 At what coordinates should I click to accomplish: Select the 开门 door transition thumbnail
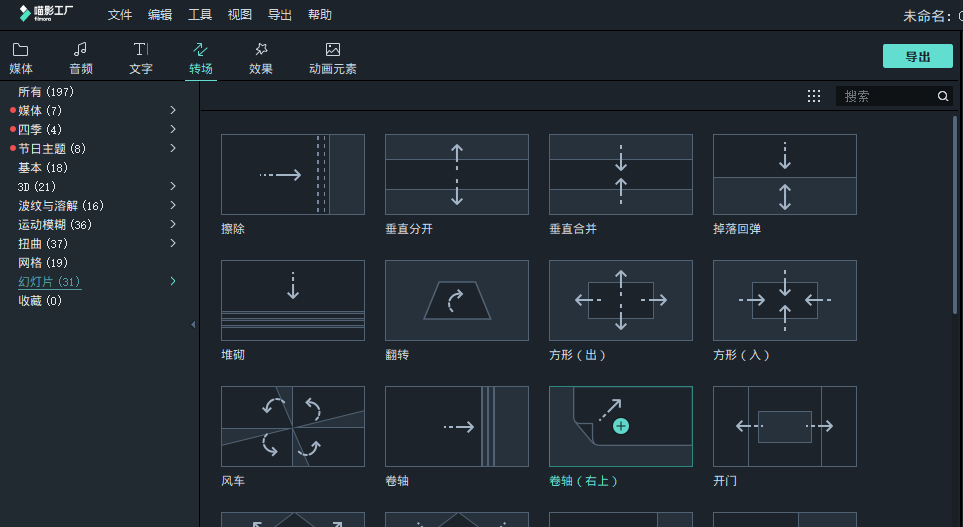point(785,426)
